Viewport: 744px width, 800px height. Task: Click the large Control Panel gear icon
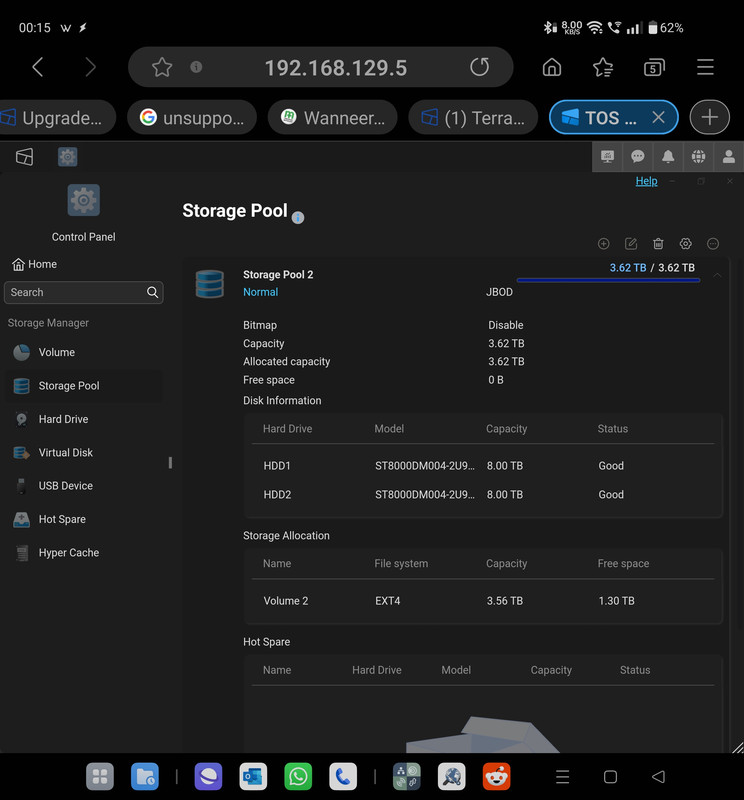pos(84,200)
